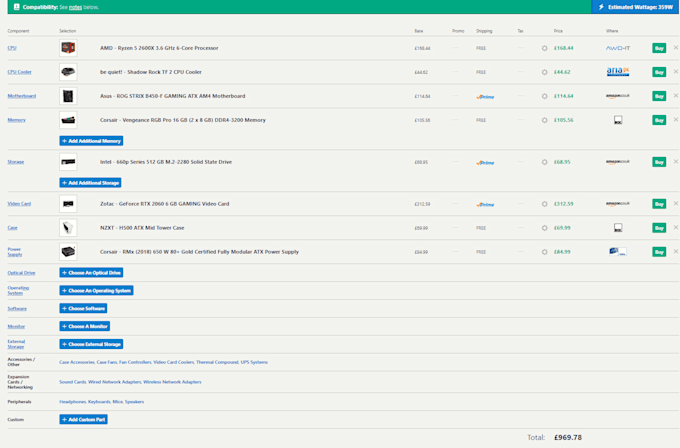Click Add Custom Part button
The image size is (680, 448).
point(83,419)
